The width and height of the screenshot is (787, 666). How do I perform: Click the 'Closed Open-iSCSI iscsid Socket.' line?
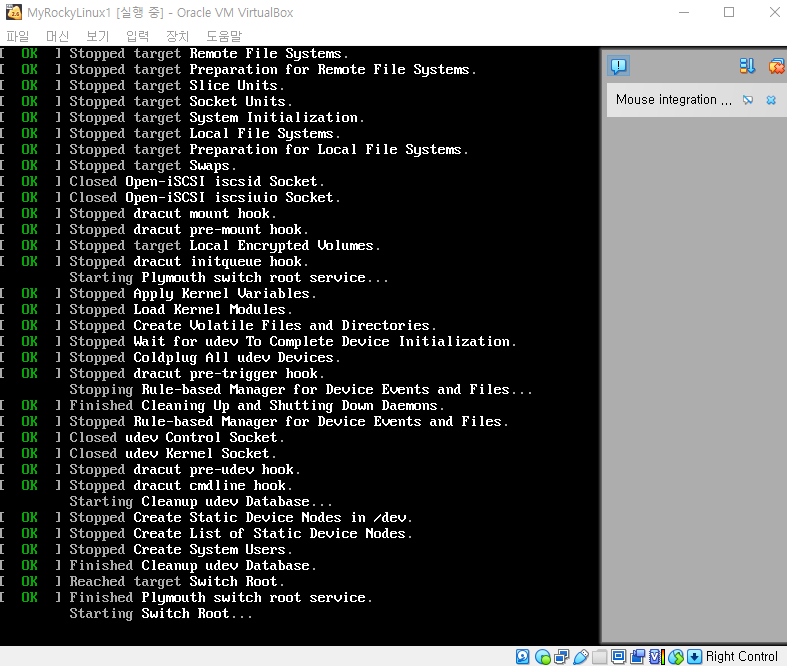[197, 182]
